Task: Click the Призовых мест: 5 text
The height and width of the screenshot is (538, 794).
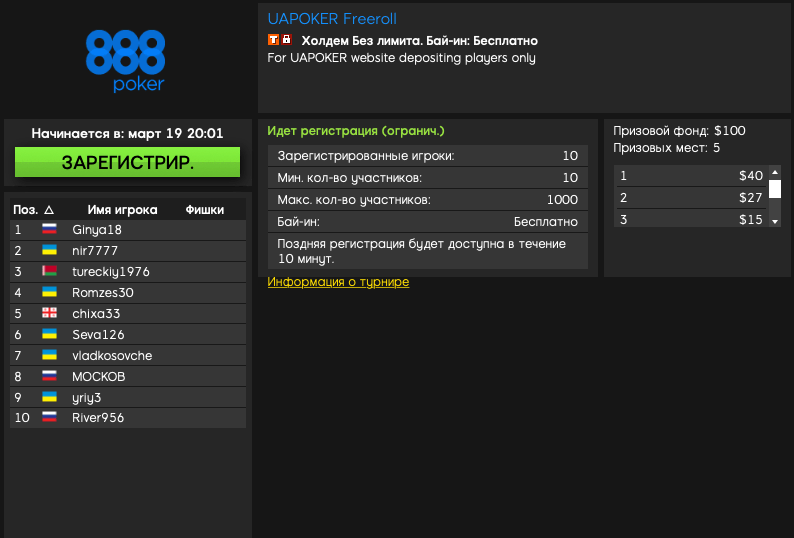Action: (x=666, y=148)
